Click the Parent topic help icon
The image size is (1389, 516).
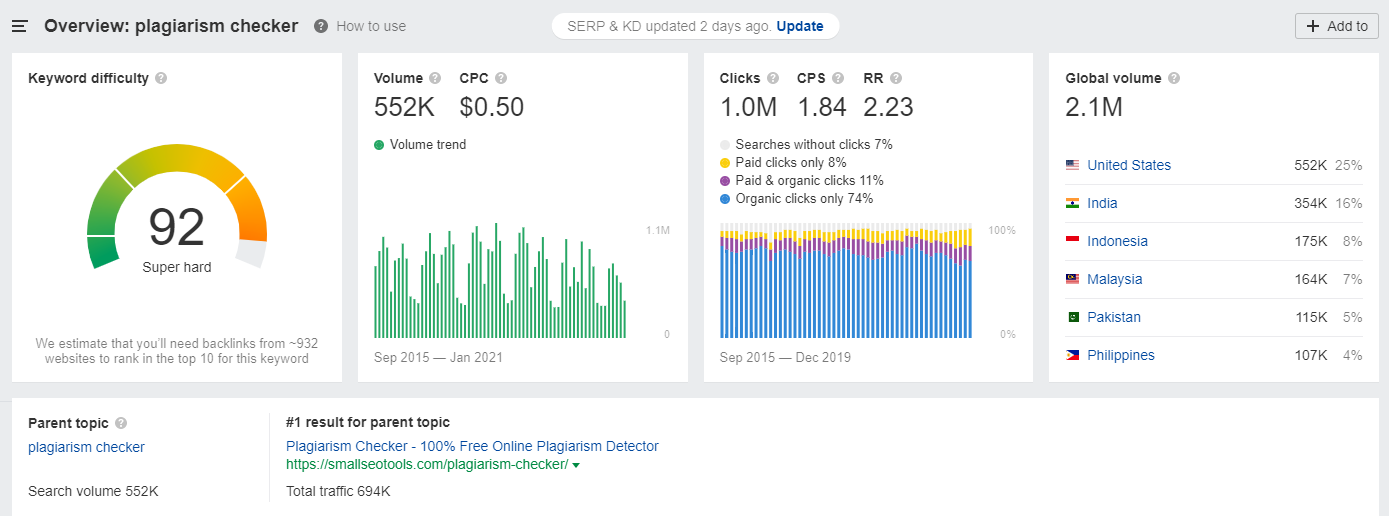click(121, 423)
